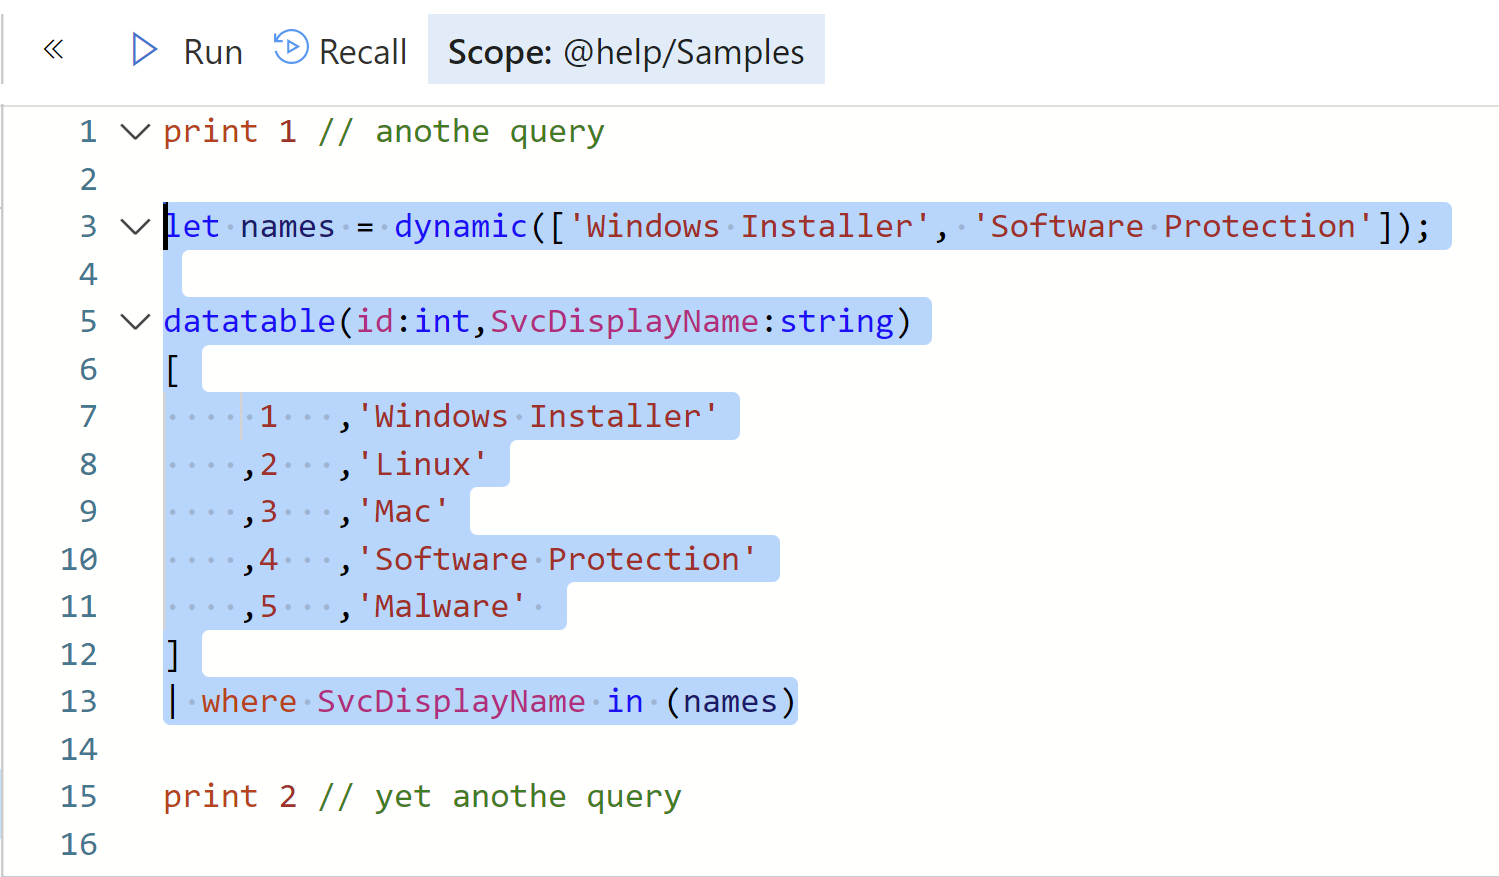
Task: Click line number 12 in the gutter
Action: coord(79,654)
